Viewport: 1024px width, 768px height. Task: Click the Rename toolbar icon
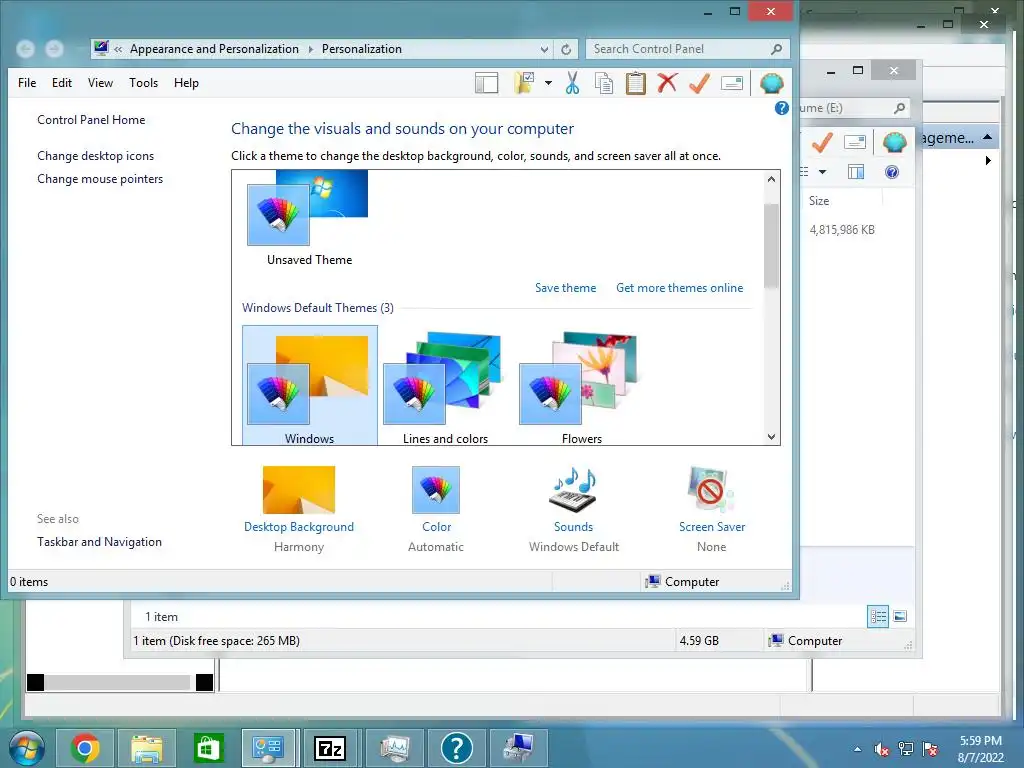[x=732, y=83]
